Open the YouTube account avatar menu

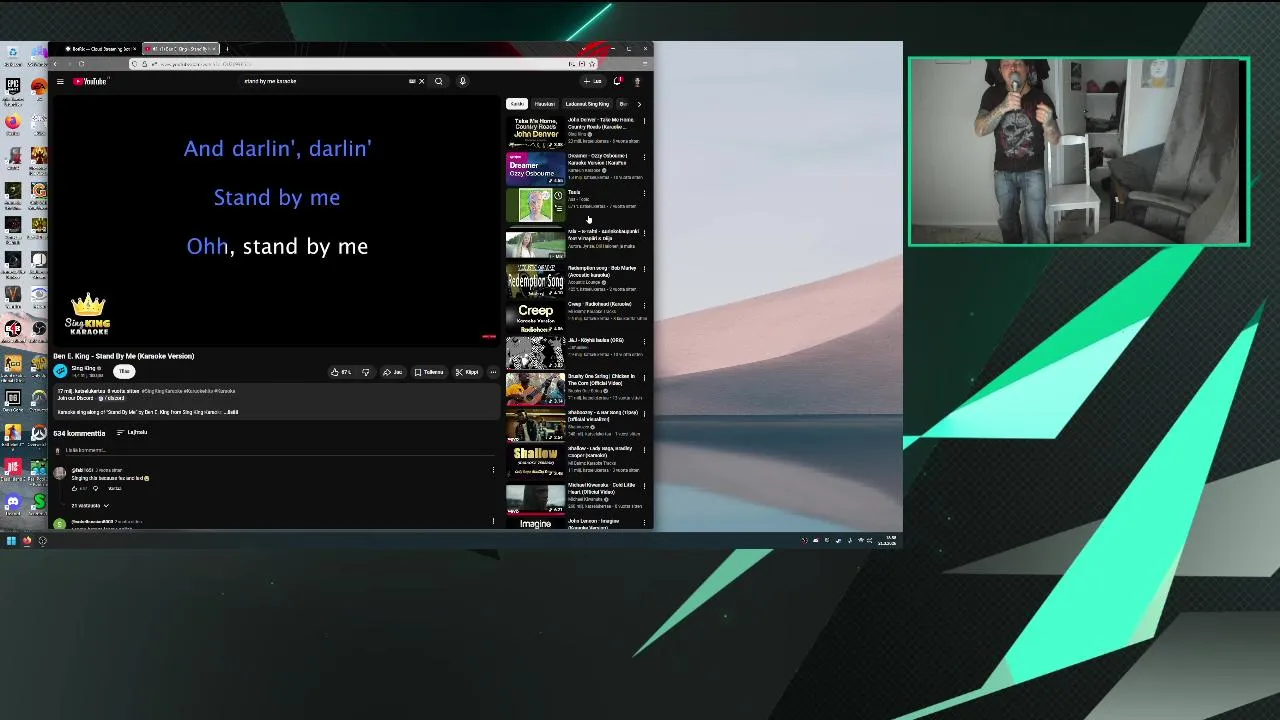pyautogui.click(x=637, y=81)
